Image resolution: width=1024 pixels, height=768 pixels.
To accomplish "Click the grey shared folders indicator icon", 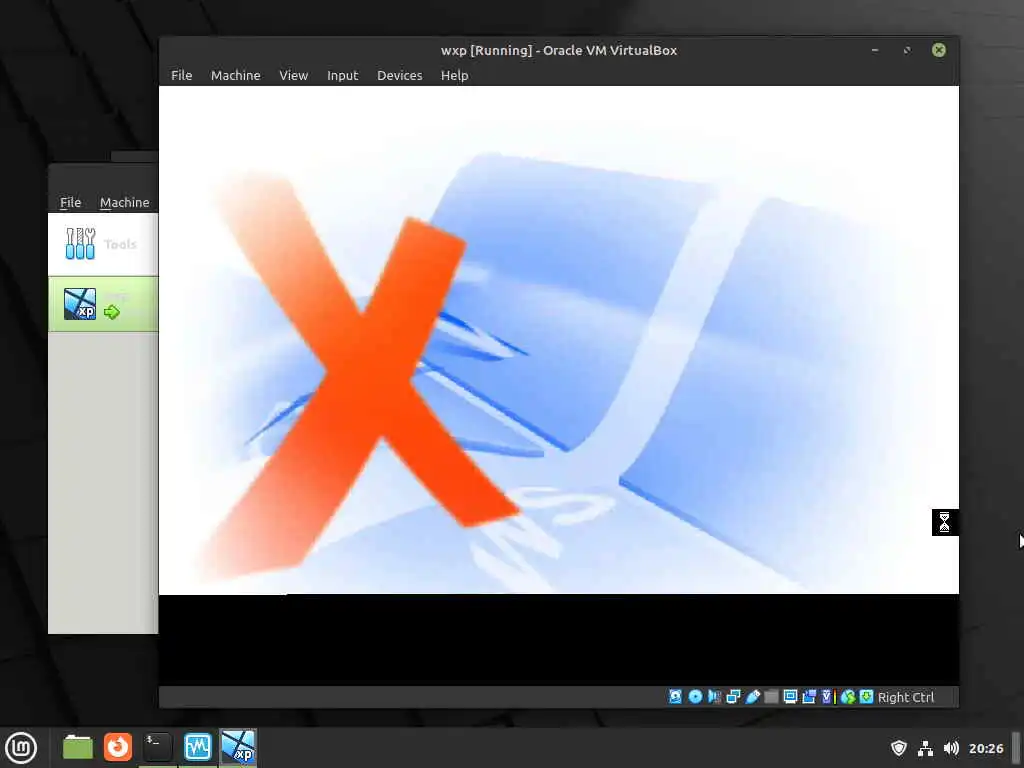I will coord(771,697).
